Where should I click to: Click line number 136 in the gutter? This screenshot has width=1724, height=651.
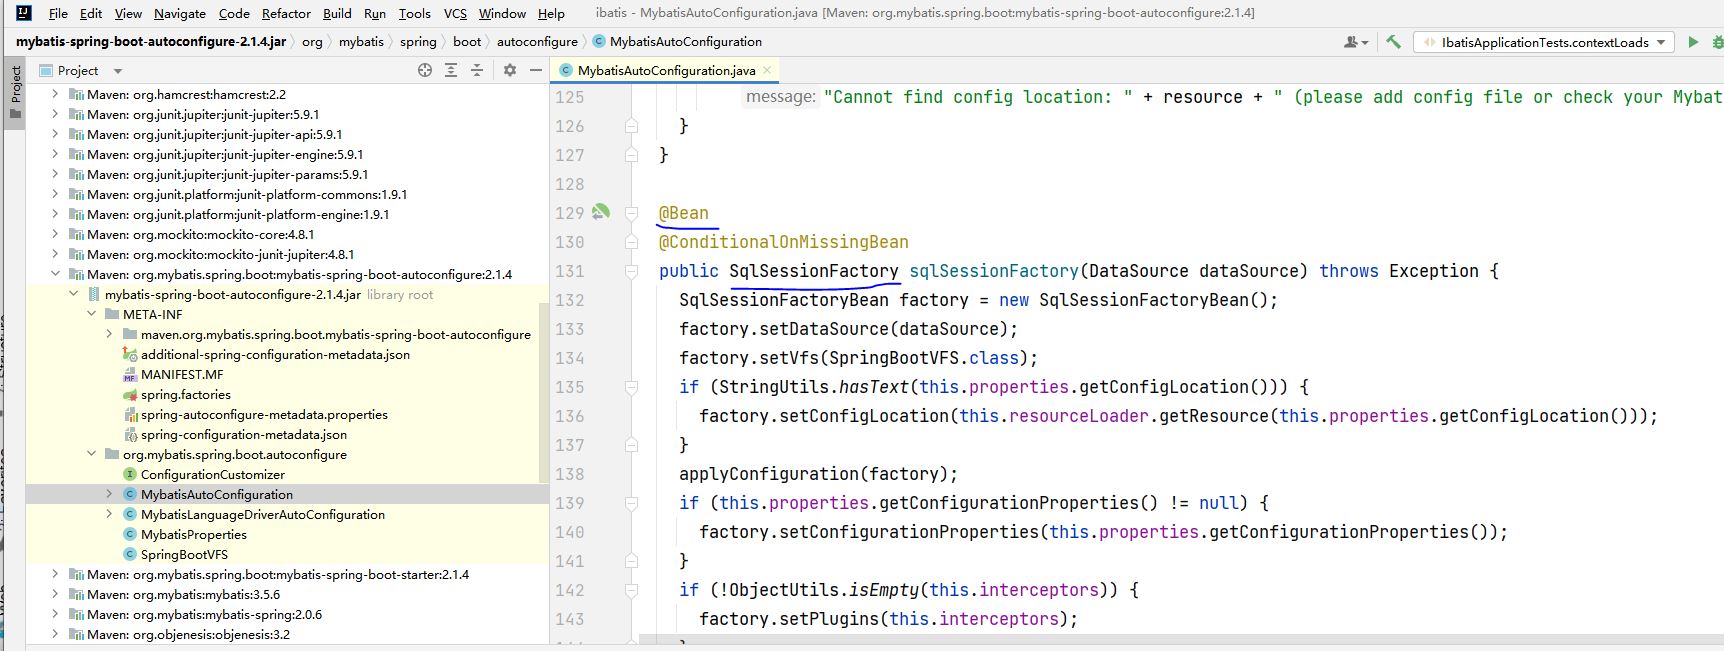pyautogui.click(x=570, y=416)
